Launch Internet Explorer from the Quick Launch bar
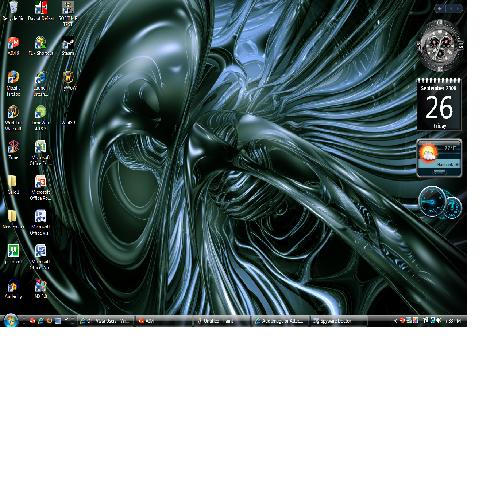500x500 pixels. click(41, 321)
